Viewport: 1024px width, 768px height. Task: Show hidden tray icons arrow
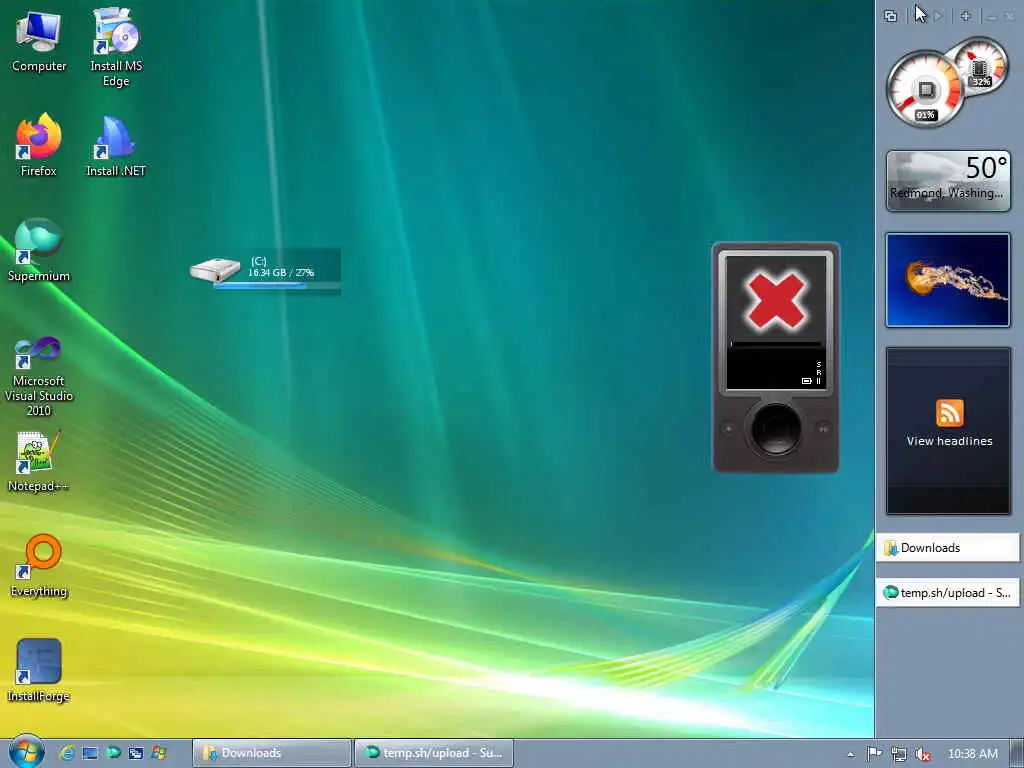point(850,754)
